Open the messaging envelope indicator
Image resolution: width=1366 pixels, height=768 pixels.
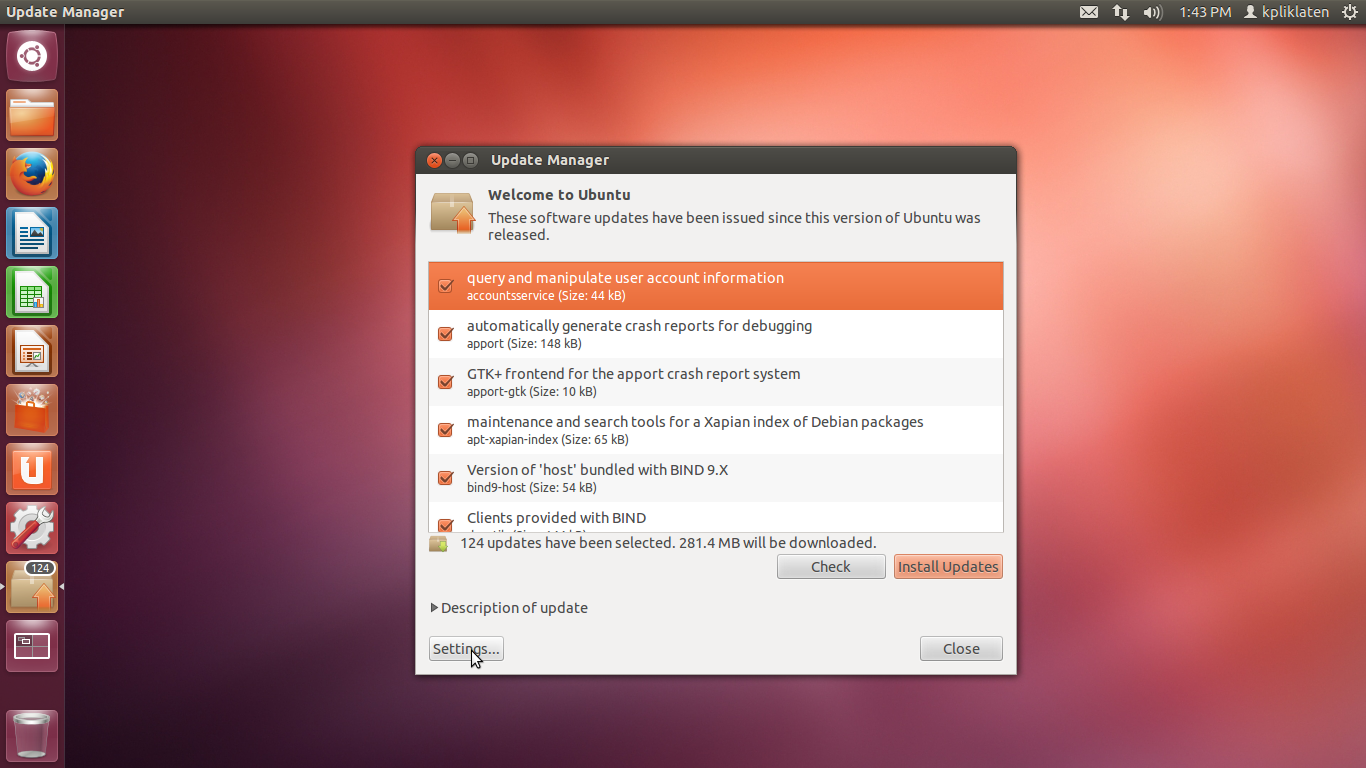click(x=1088, y=12)
